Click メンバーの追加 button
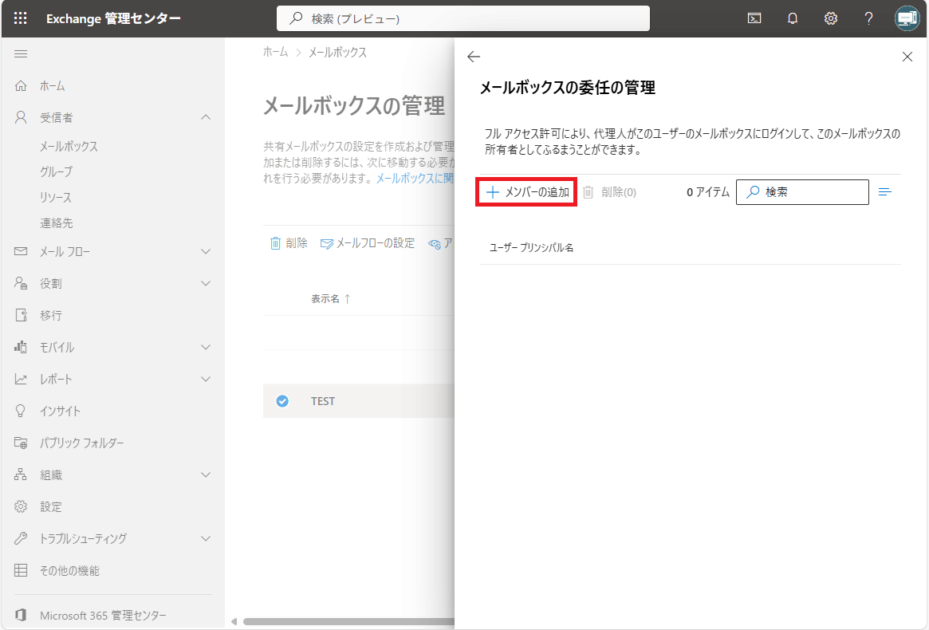 (x=526, y=192)
